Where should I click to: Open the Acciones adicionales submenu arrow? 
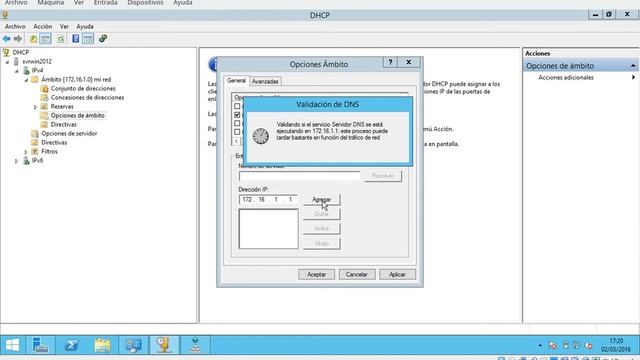click(x=633, y=77)
